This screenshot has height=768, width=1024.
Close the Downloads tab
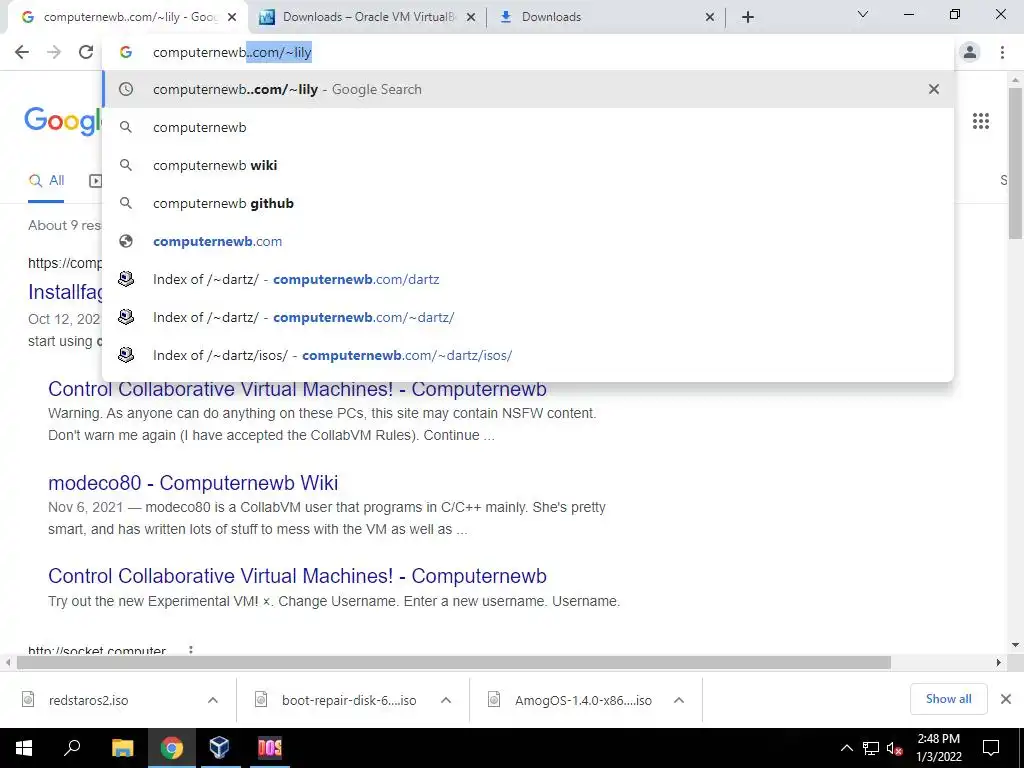(x=710, y=17)
